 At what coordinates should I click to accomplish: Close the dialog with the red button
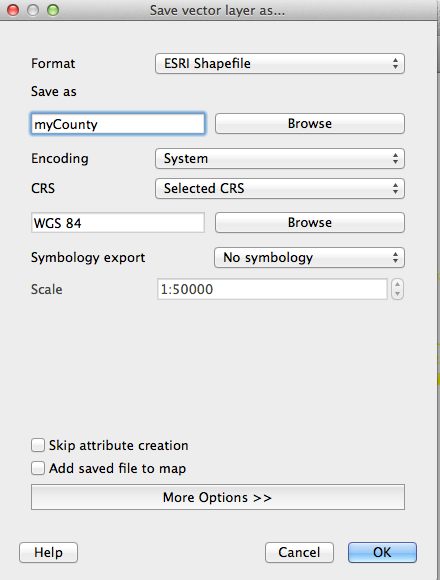pos(13,10)
